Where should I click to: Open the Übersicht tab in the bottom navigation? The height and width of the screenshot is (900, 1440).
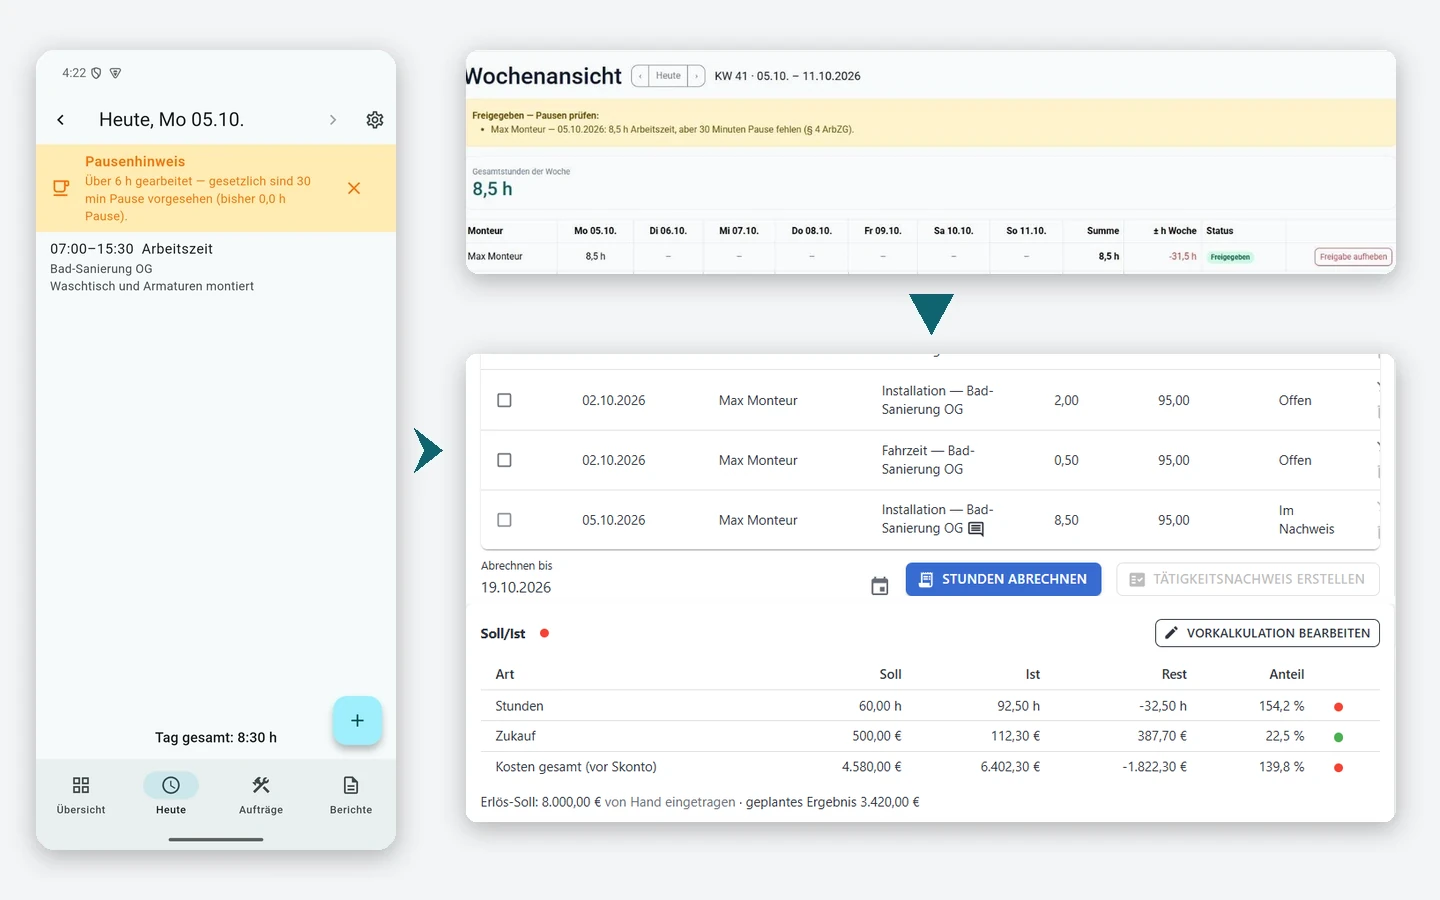81,795
